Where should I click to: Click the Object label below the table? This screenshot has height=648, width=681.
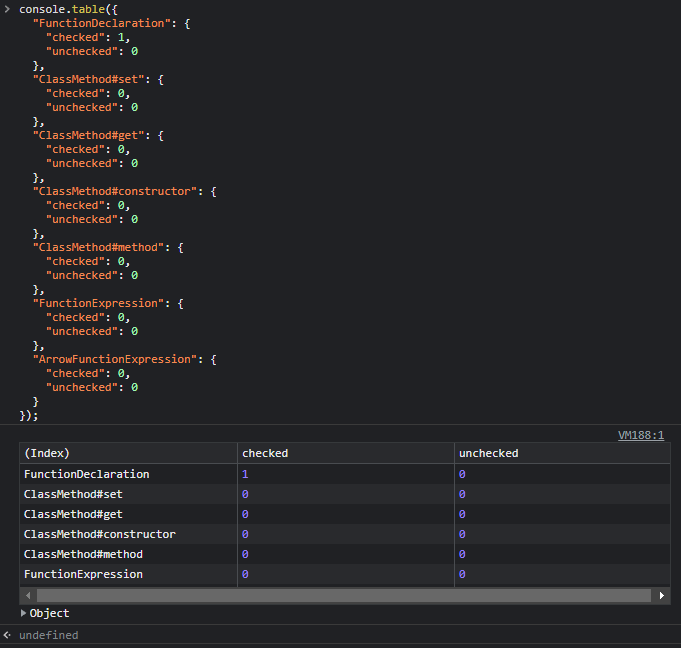click(49, 613)
